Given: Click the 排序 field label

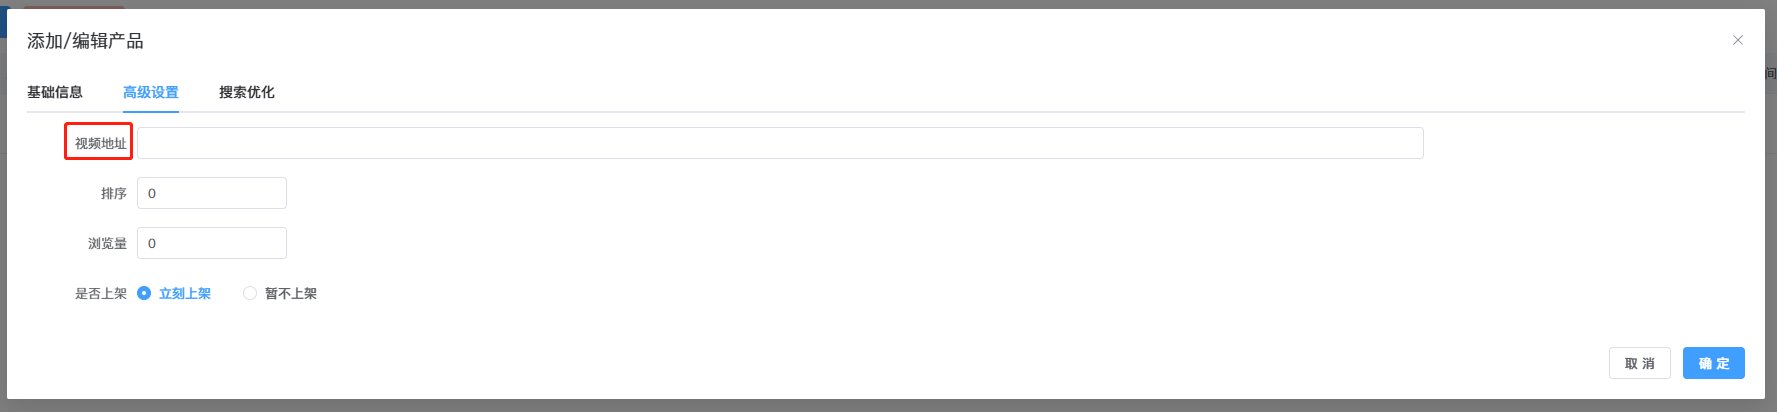Looking at the screenshot, I should pos(114,193).
